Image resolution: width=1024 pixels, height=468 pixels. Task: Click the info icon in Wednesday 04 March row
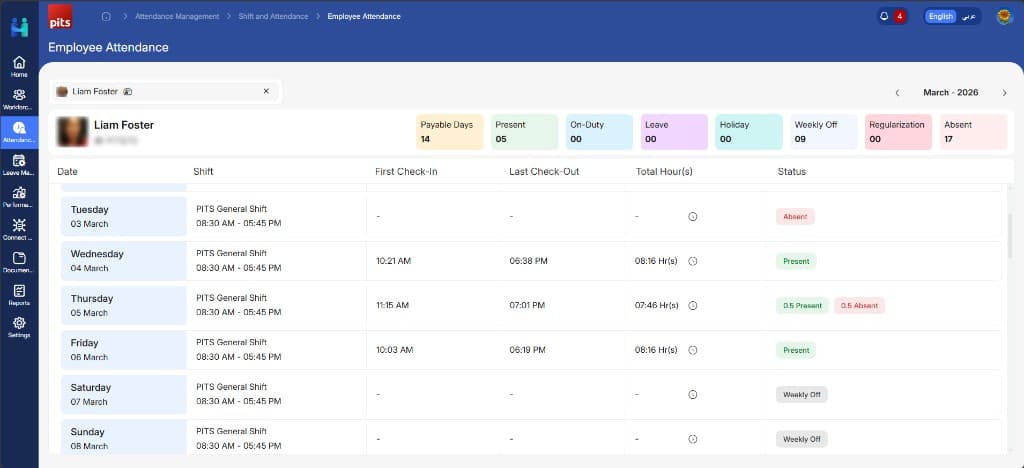[693, 261]
